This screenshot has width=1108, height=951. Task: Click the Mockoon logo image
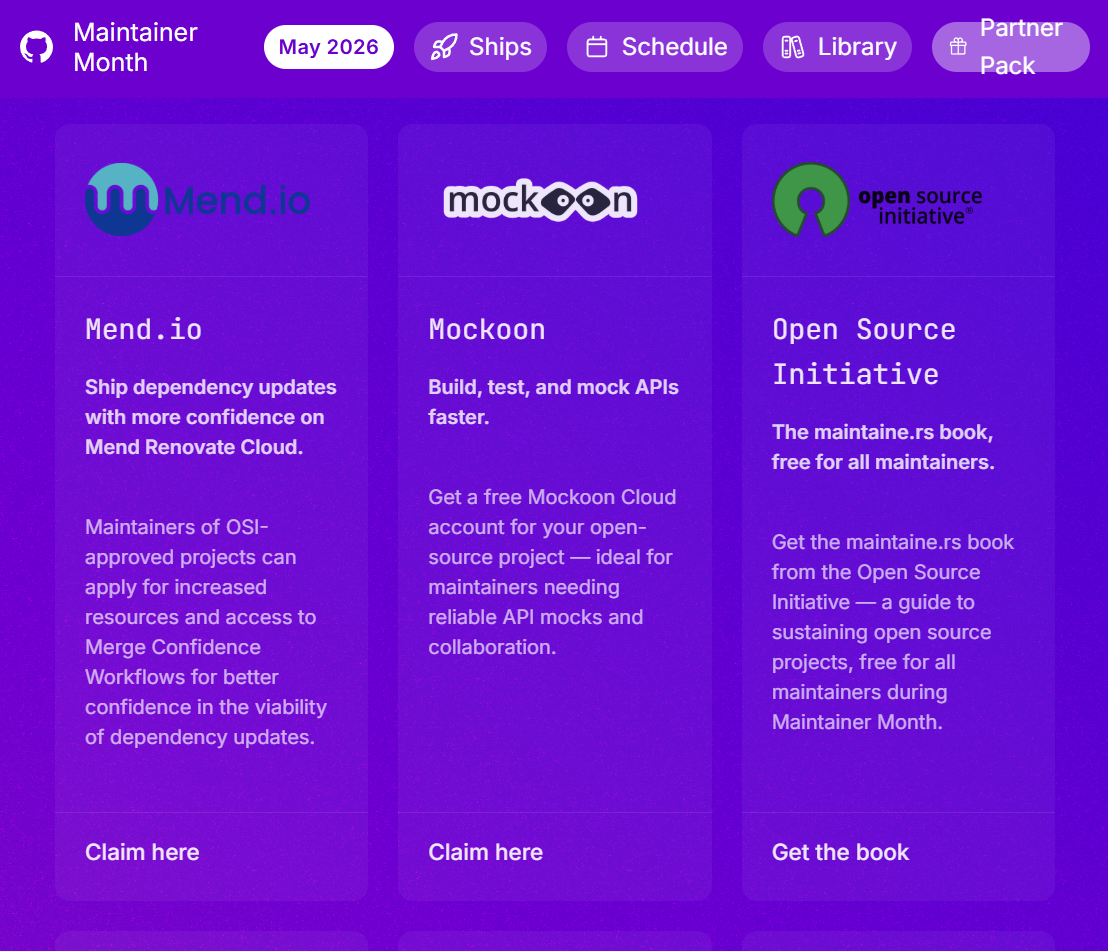(x=540, y=200)
